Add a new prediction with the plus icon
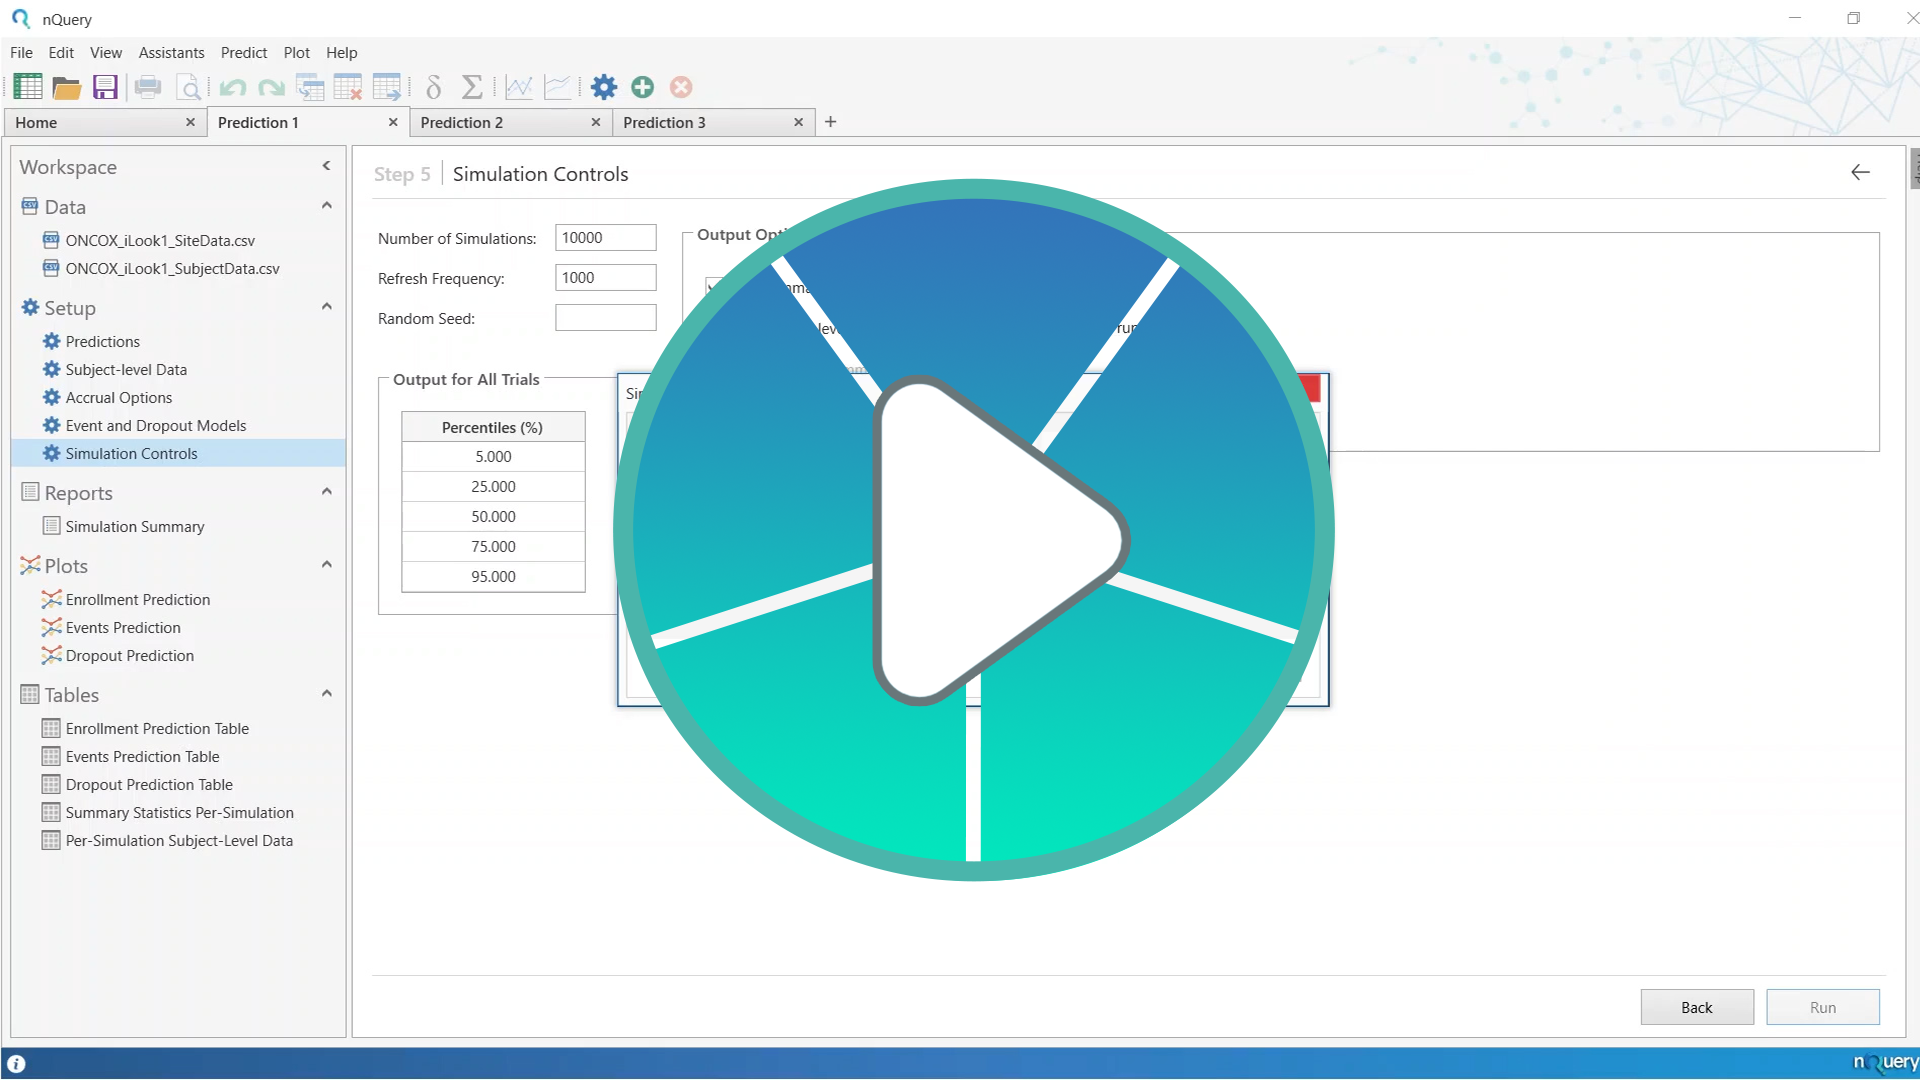Screen dimensions: 1920x1080 642,87
